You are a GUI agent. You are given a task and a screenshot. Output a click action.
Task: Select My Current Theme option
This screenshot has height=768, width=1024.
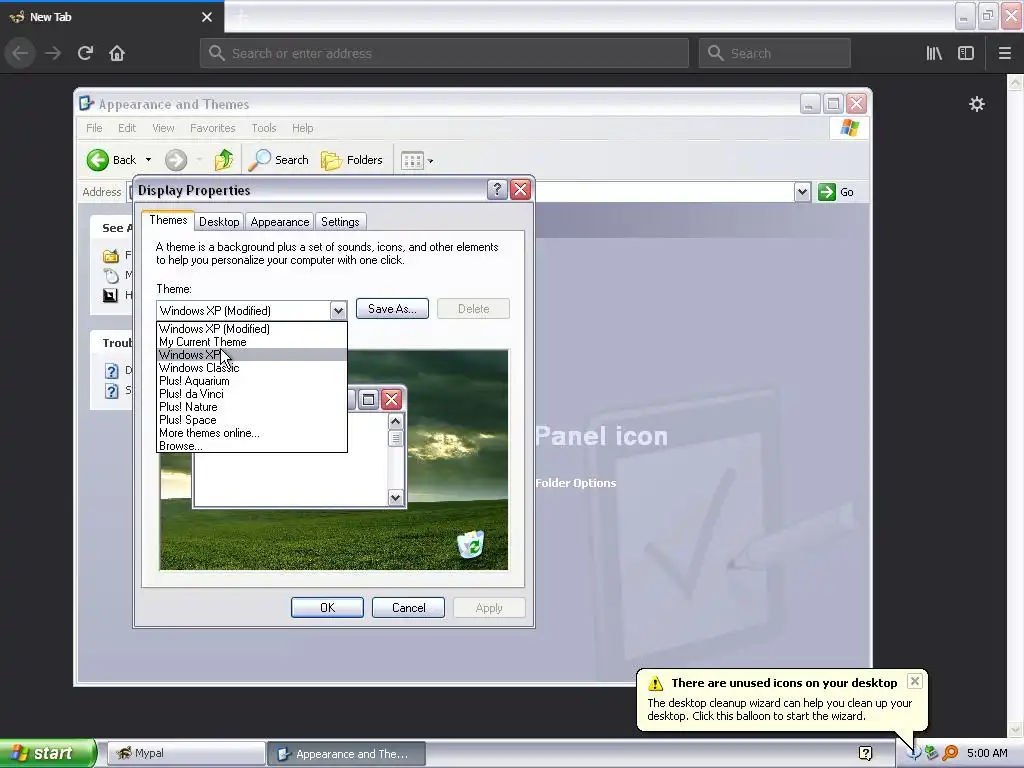click(251, 342)
